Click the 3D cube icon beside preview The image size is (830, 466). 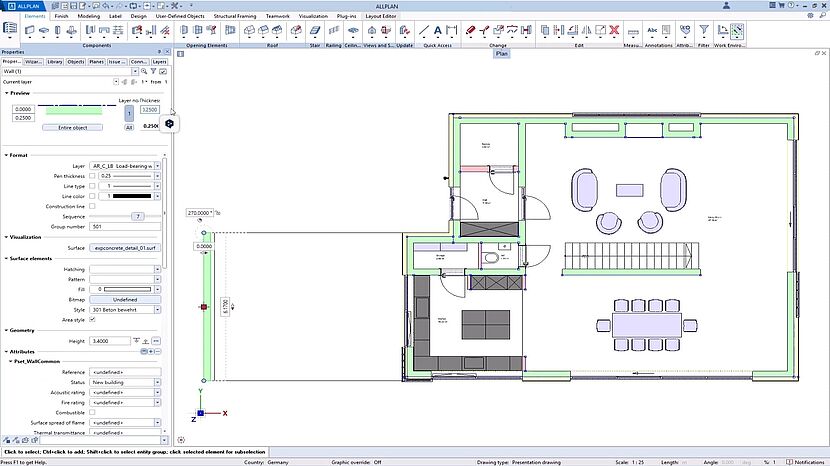pyautogui.click(x=170, y=122)
